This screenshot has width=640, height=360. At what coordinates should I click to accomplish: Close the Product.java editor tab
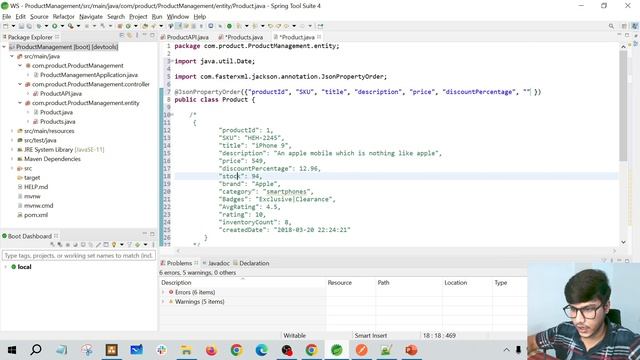point(319,37)
